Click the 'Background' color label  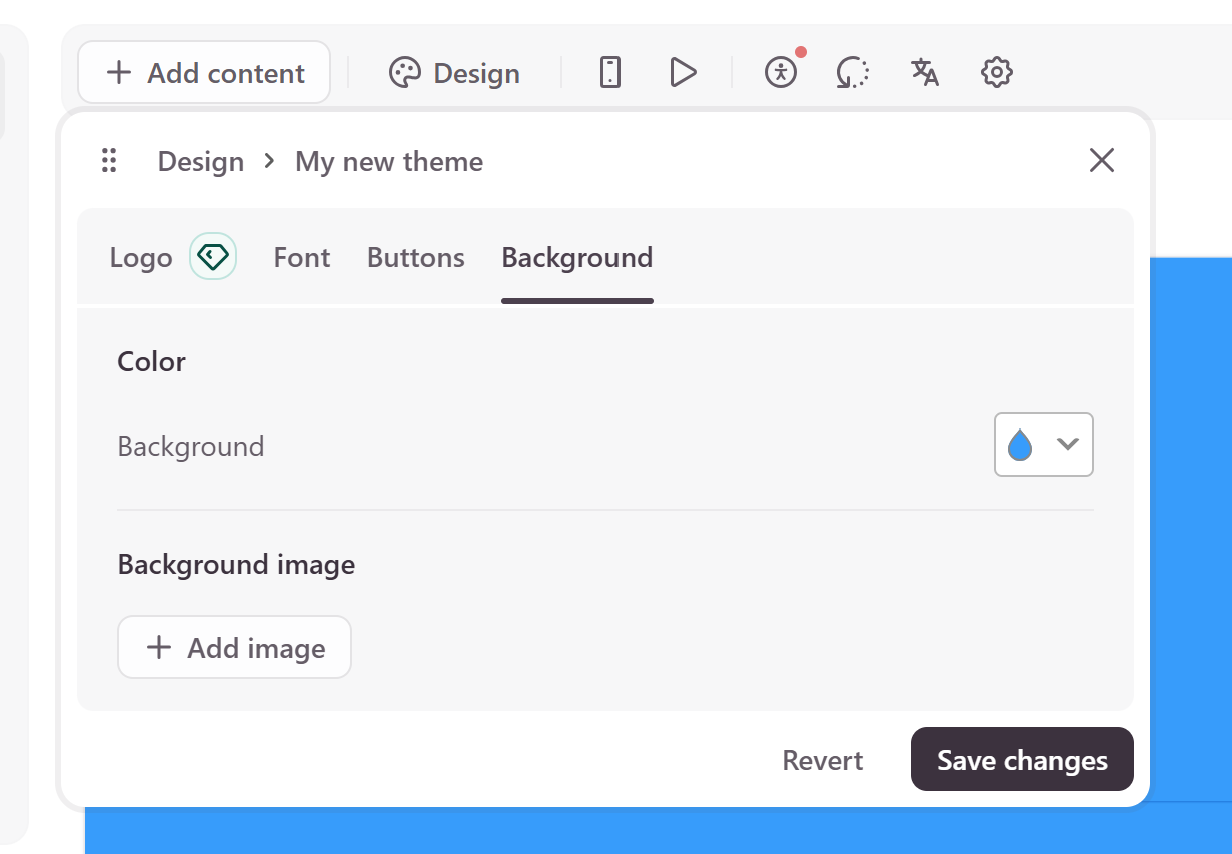(191, 446)
